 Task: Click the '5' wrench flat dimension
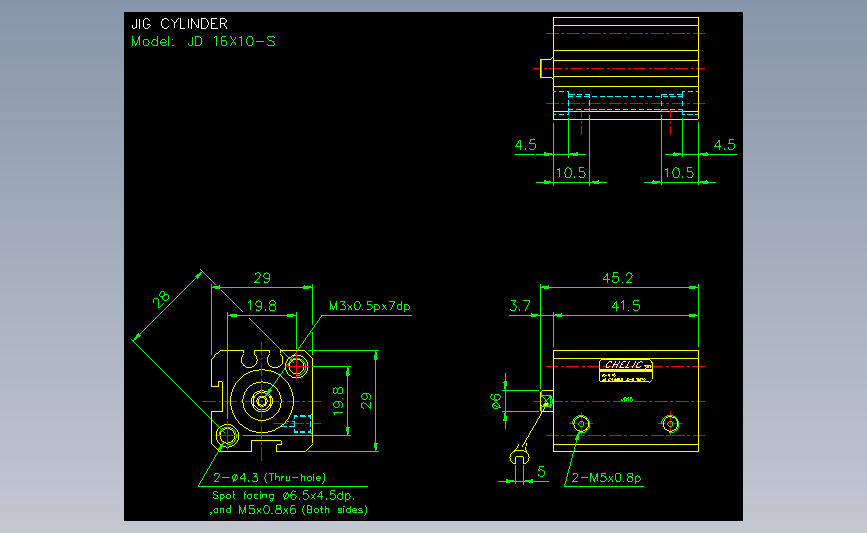[x=541, y=472]
